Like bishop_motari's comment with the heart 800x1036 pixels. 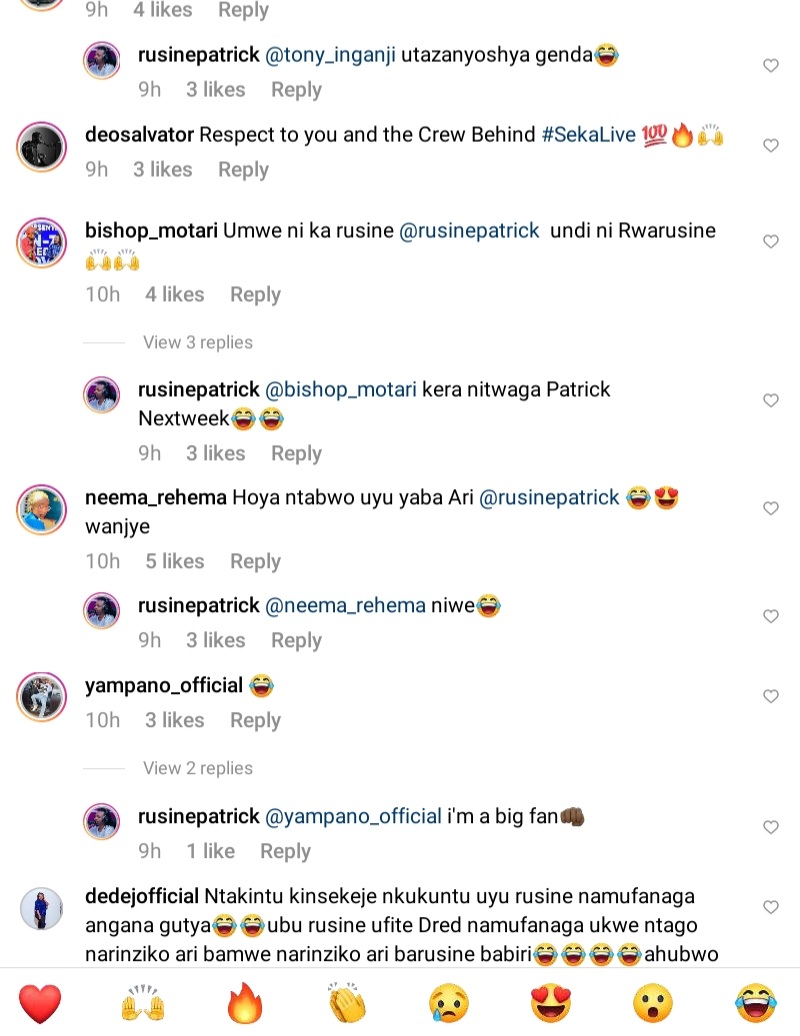(x=771, y=242)
